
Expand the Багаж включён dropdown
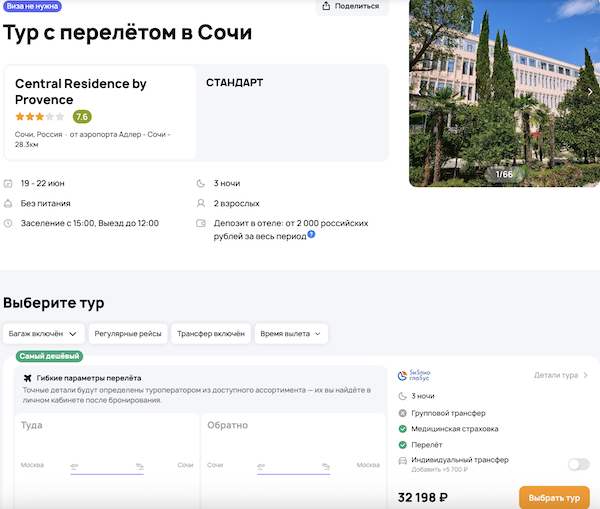[43, 333]
